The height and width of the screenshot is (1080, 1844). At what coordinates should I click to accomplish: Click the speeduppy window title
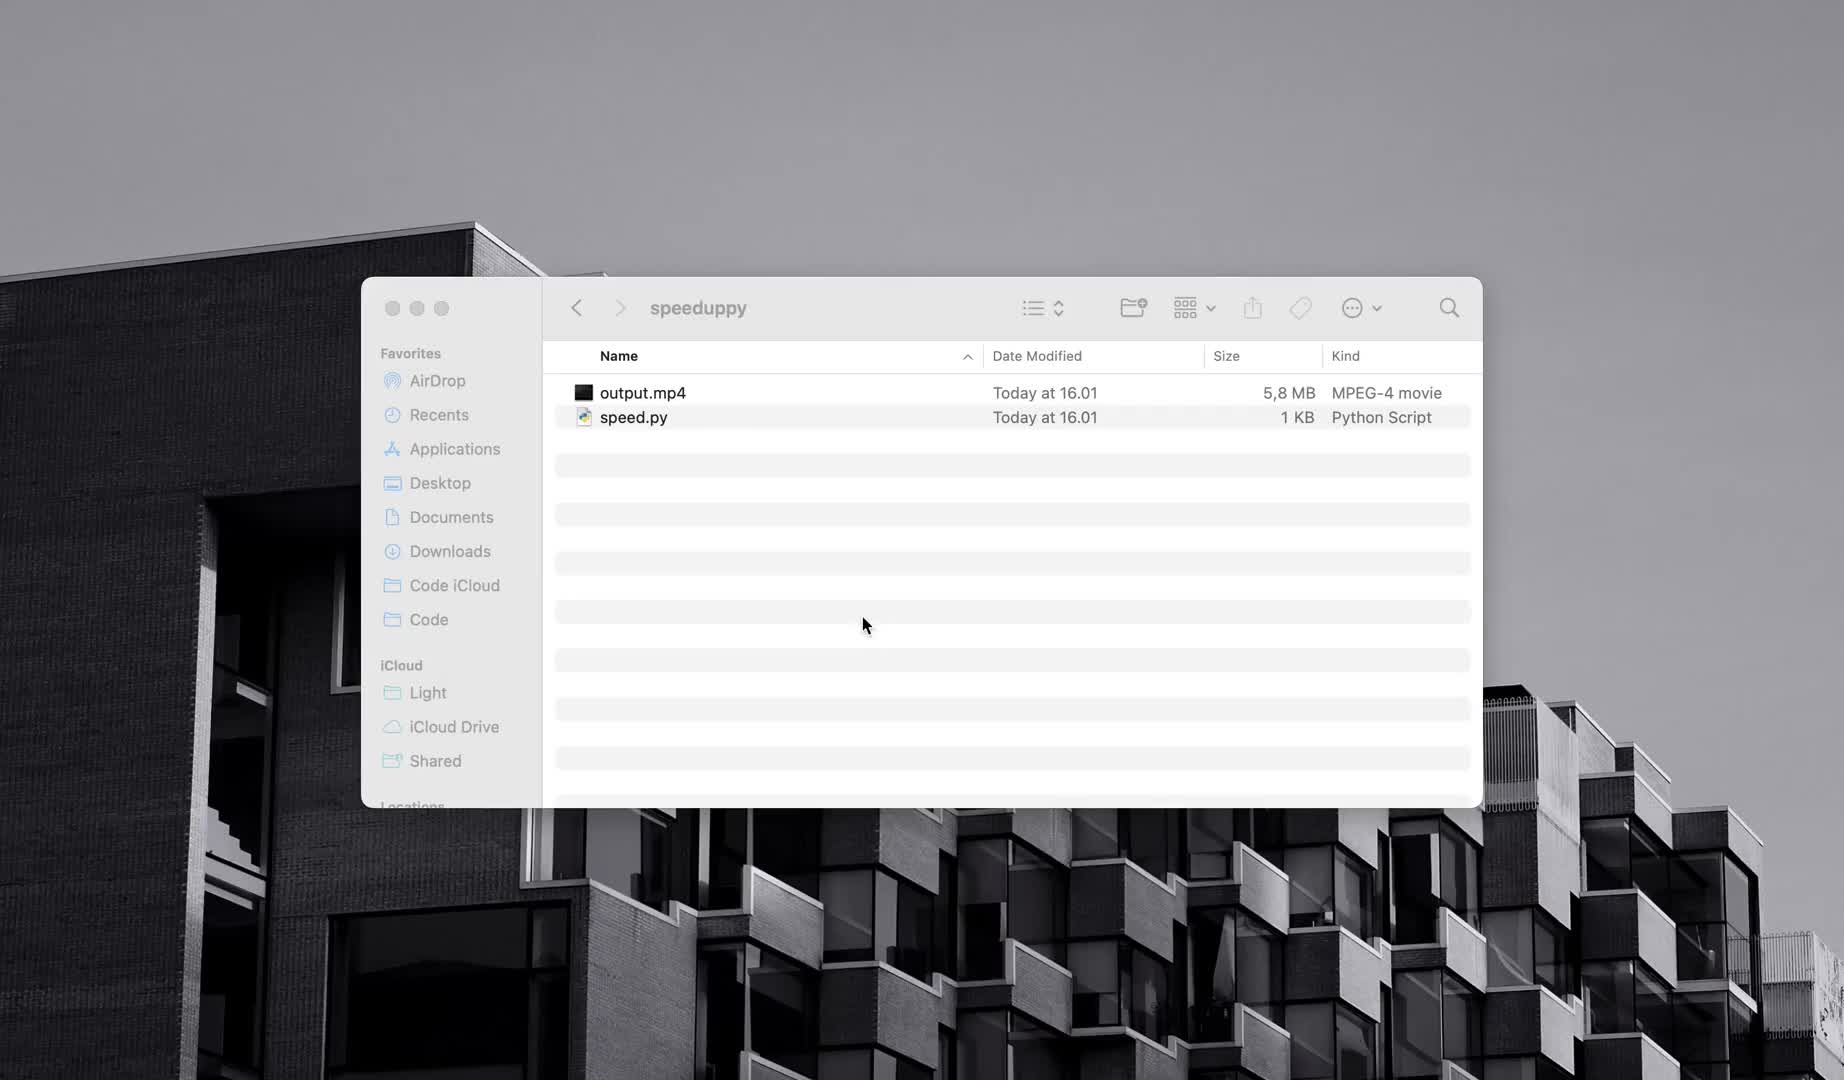[x=698, y=308]
